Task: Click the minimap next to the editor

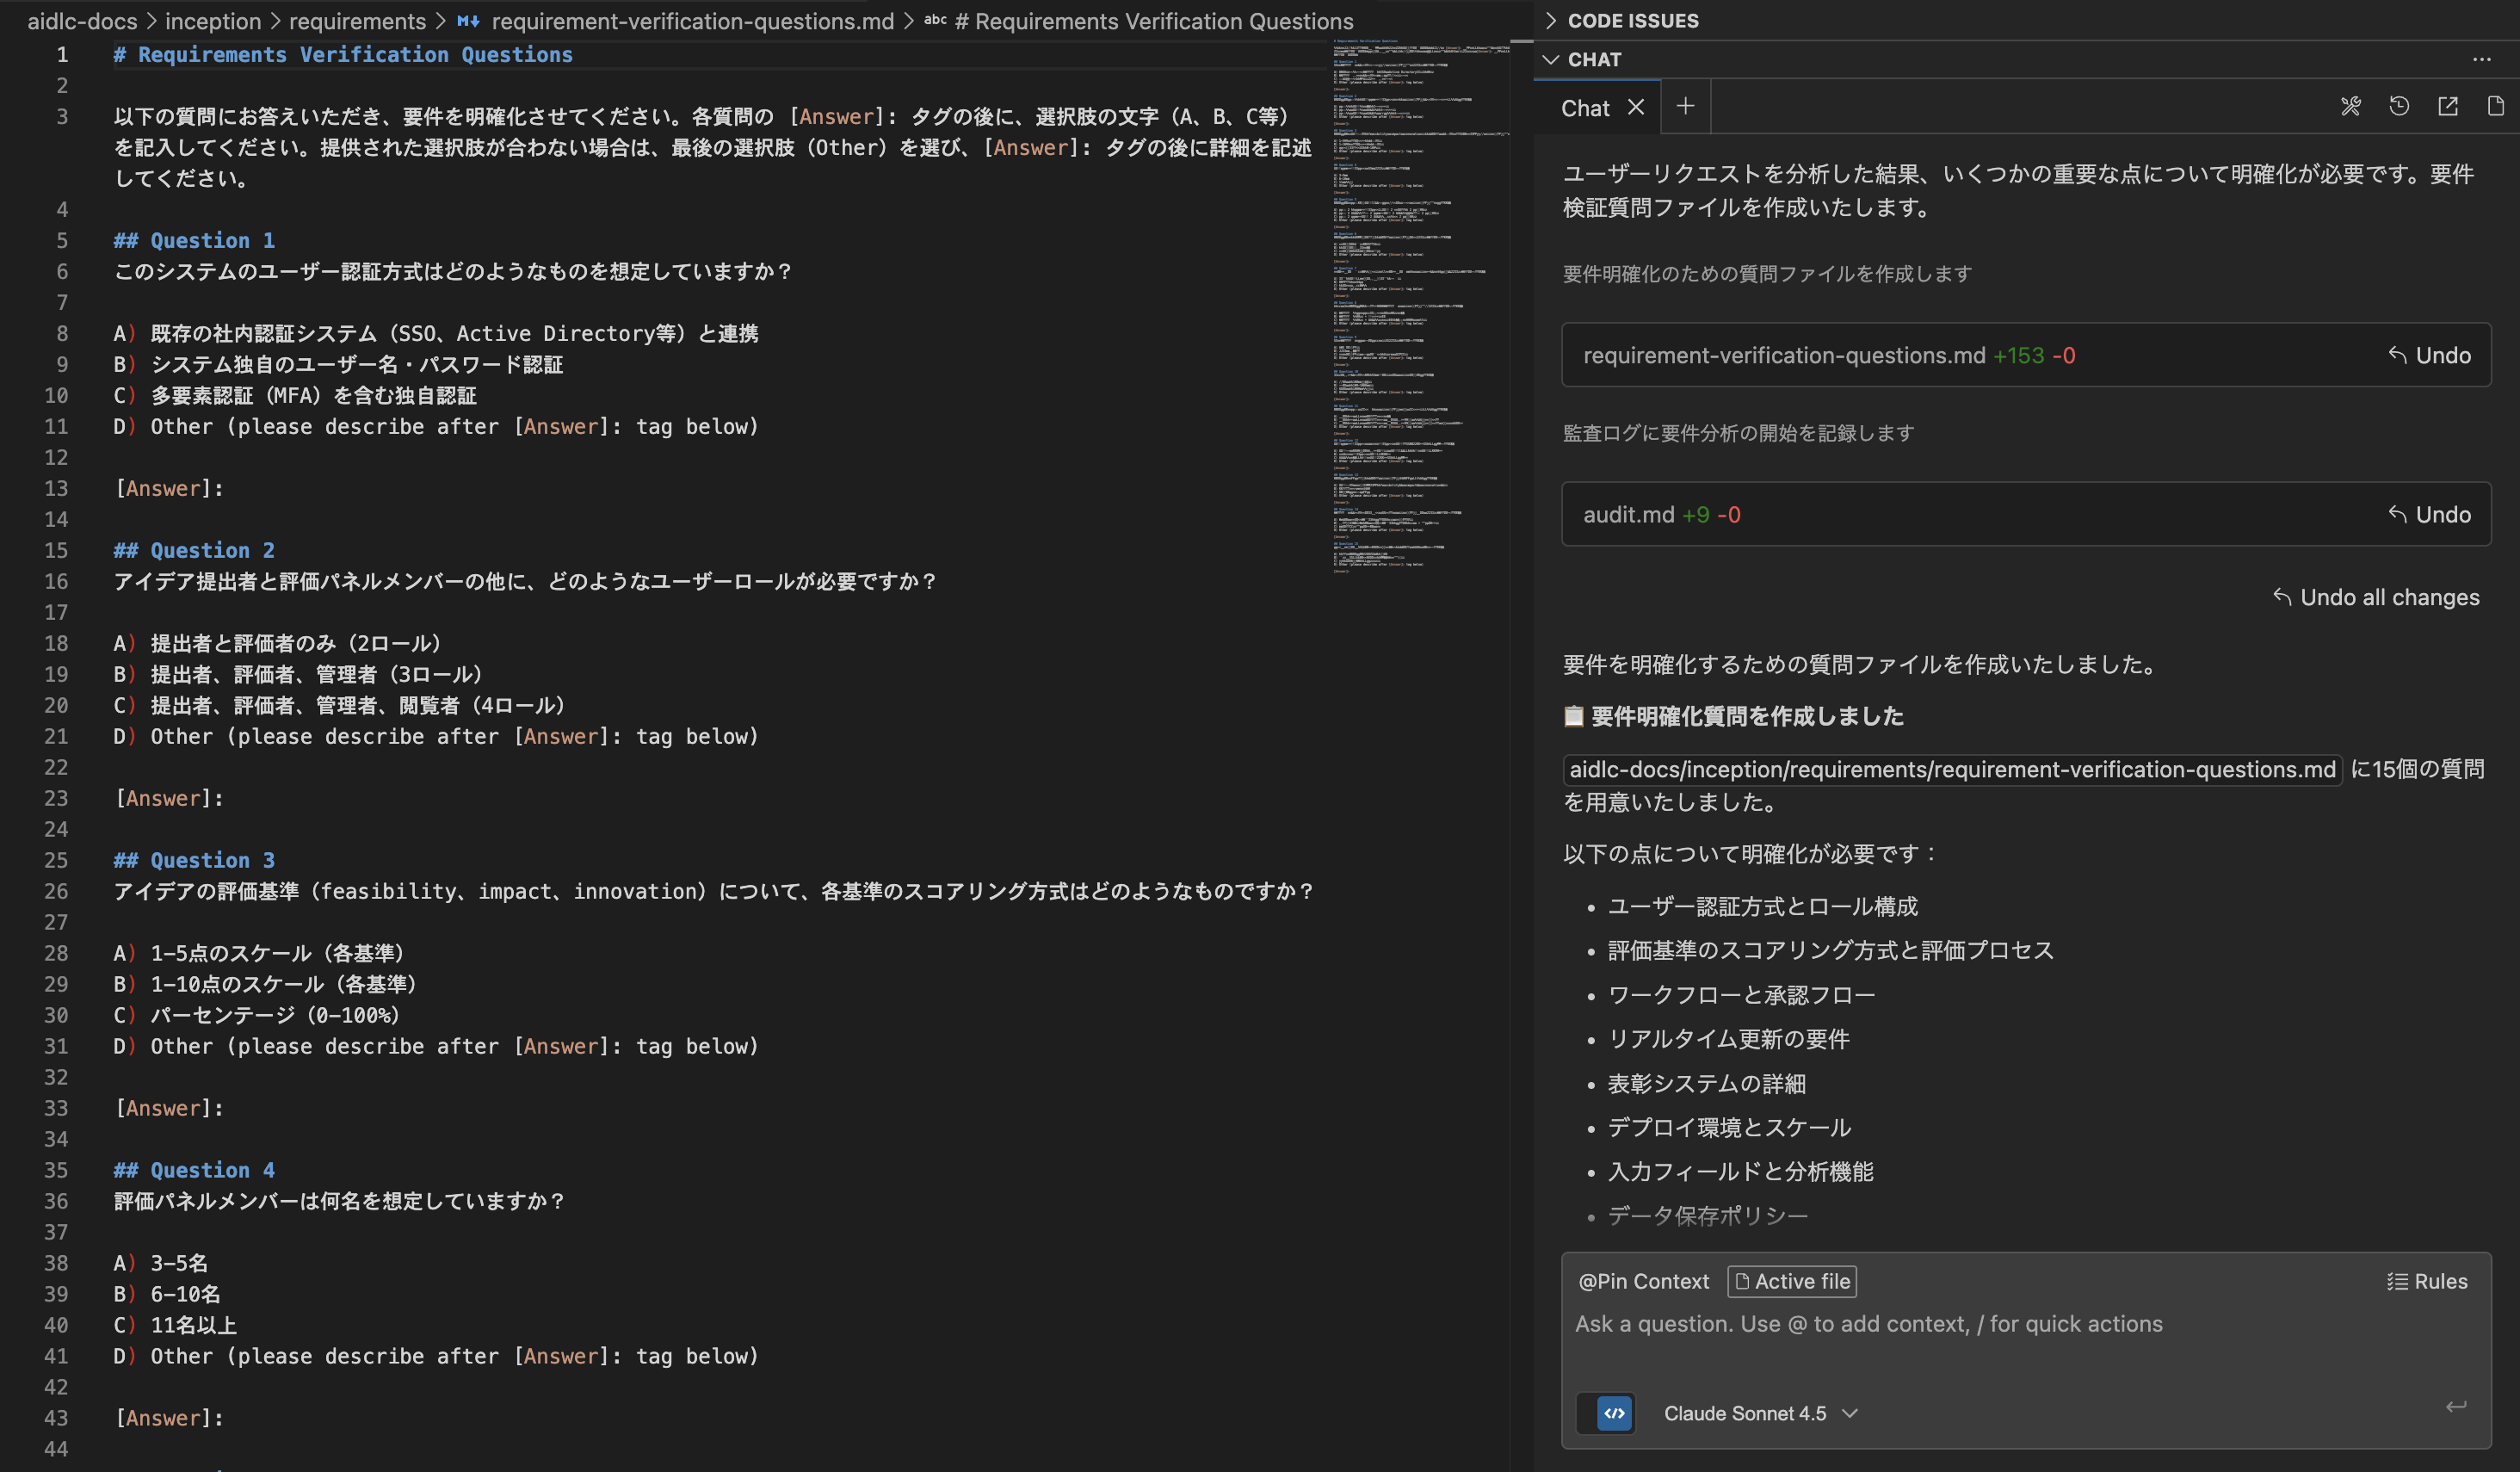Action: click(1420, 300)
